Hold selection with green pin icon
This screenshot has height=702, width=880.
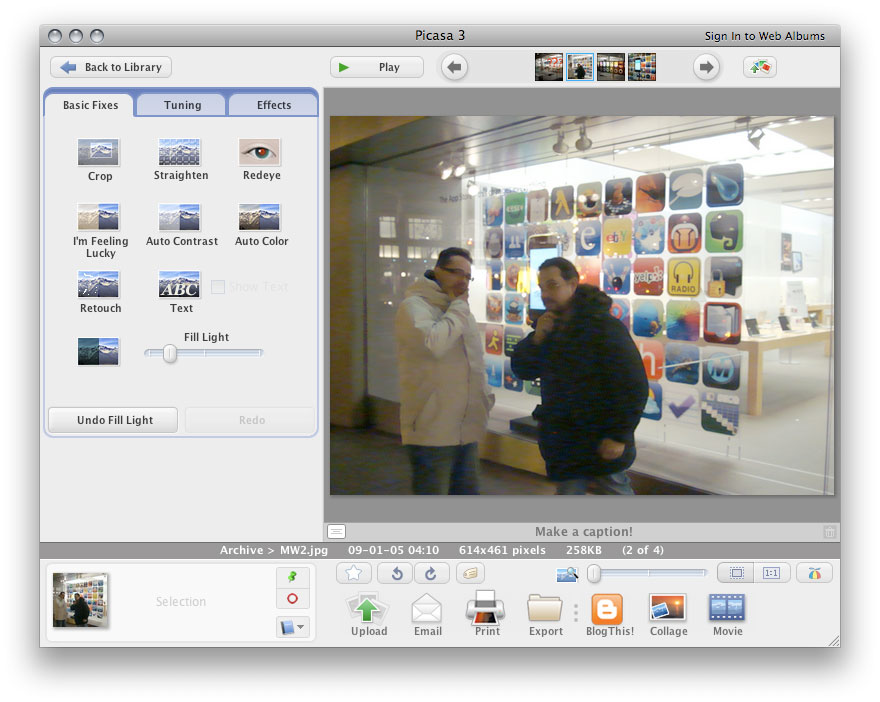click(292, 577)
